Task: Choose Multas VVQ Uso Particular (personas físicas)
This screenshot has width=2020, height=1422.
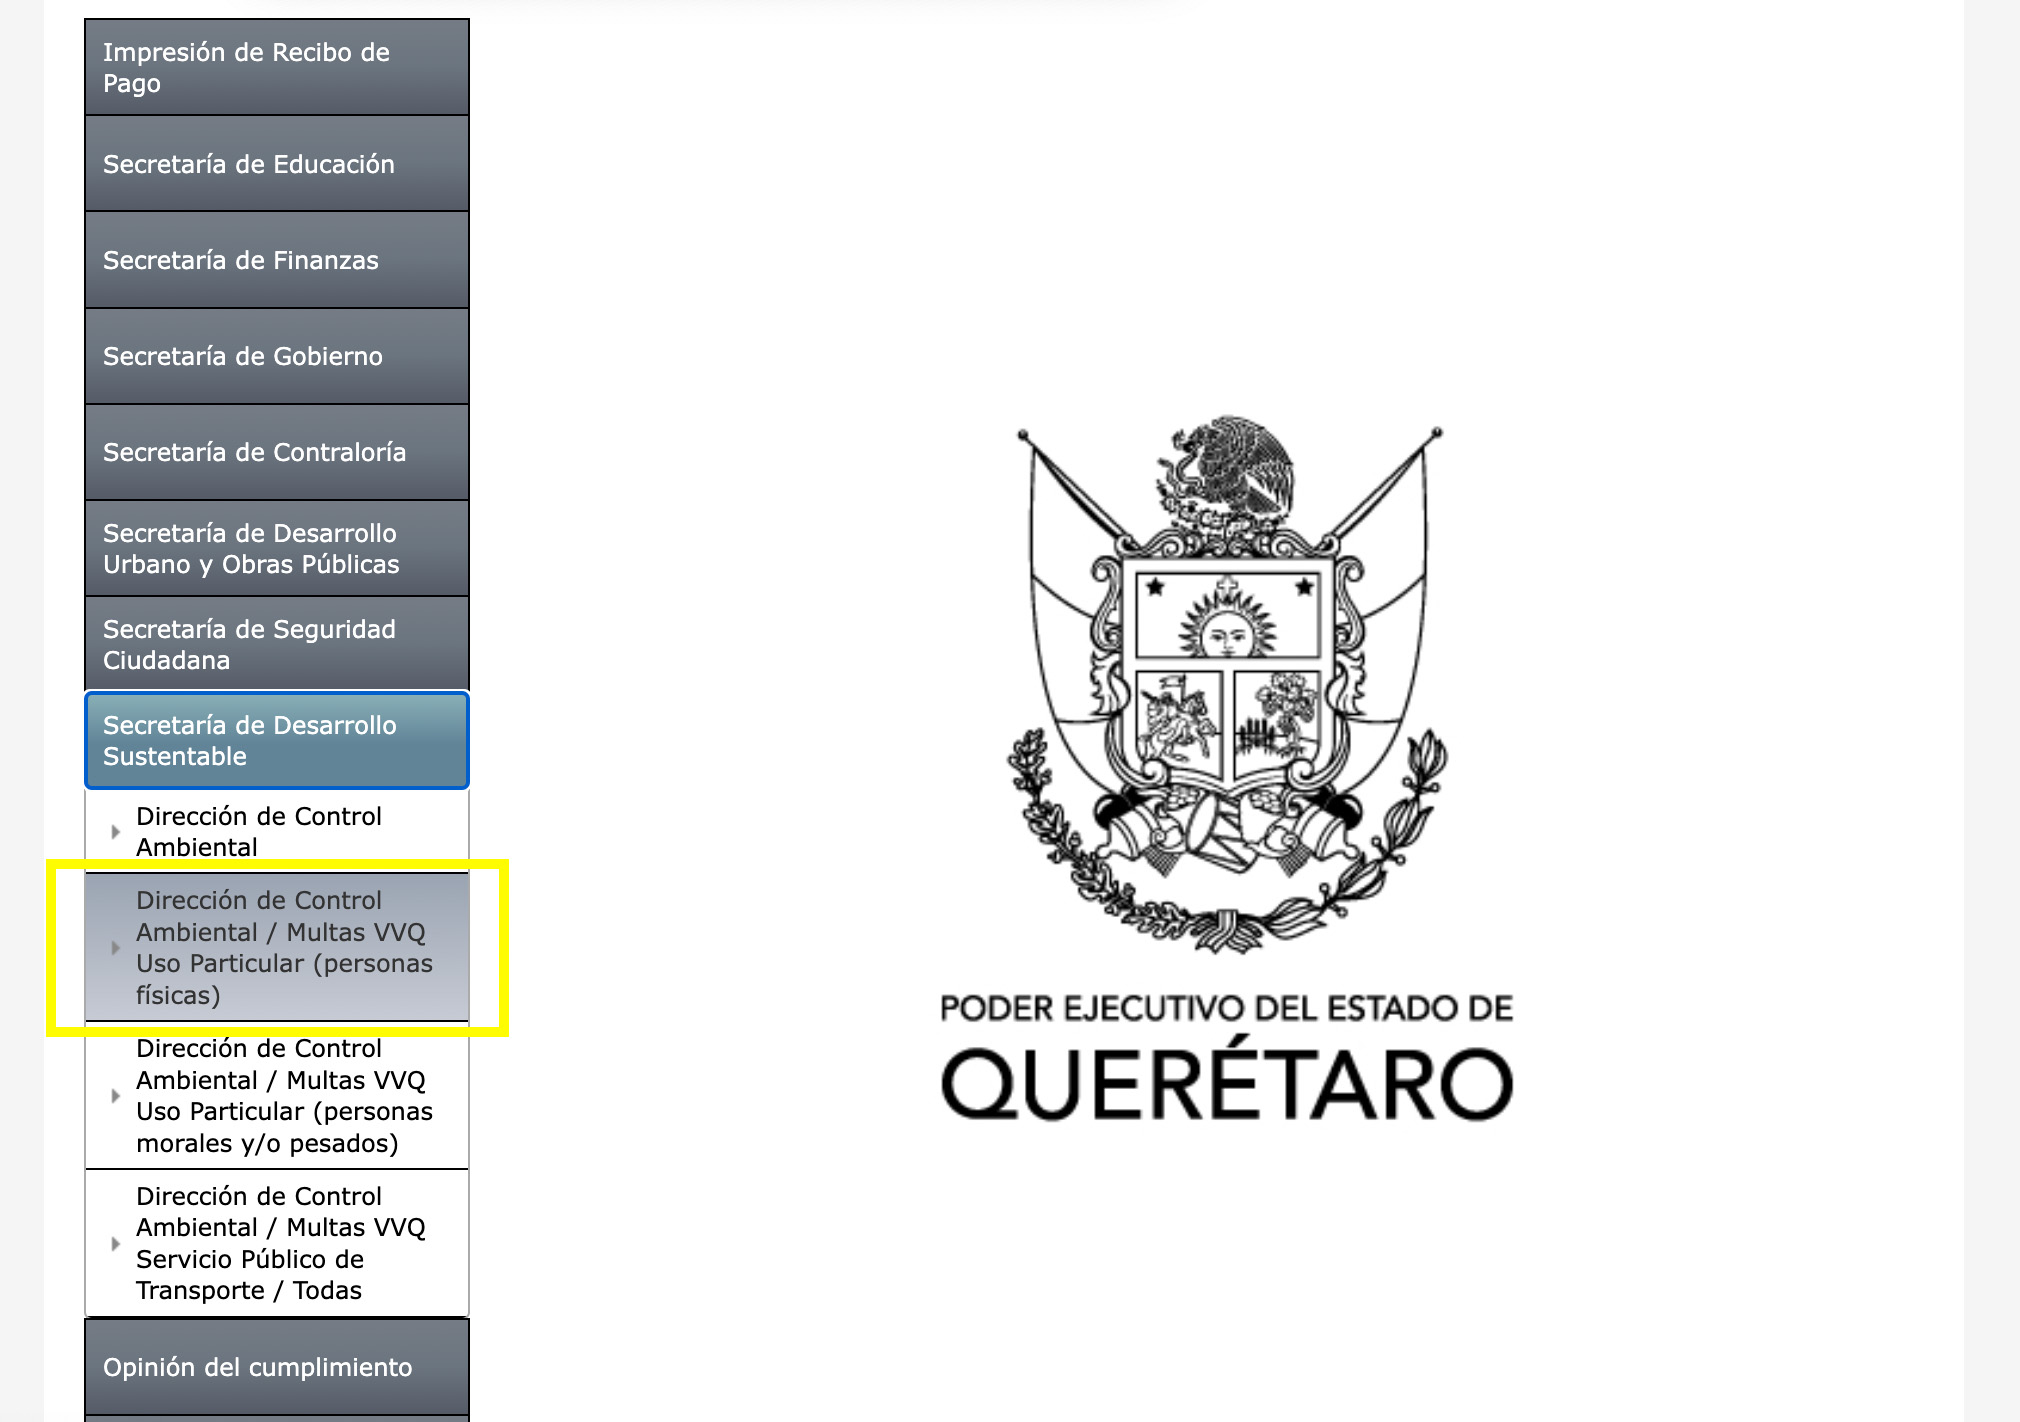Action: point(285,948)
